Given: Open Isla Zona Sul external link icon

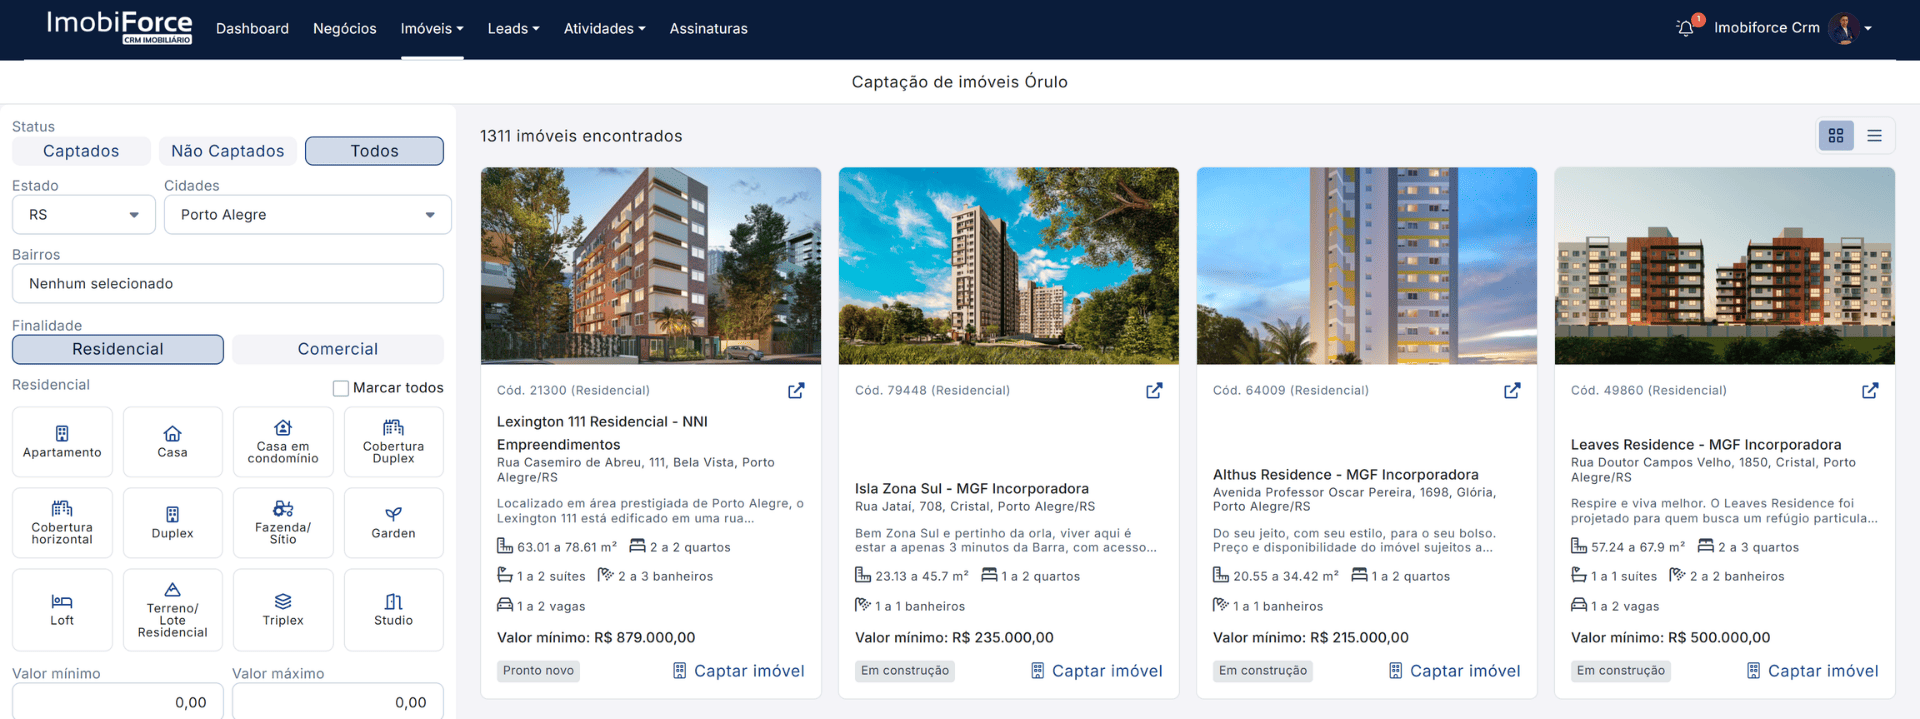Looking at the screenshot, I should point(1154,391).
